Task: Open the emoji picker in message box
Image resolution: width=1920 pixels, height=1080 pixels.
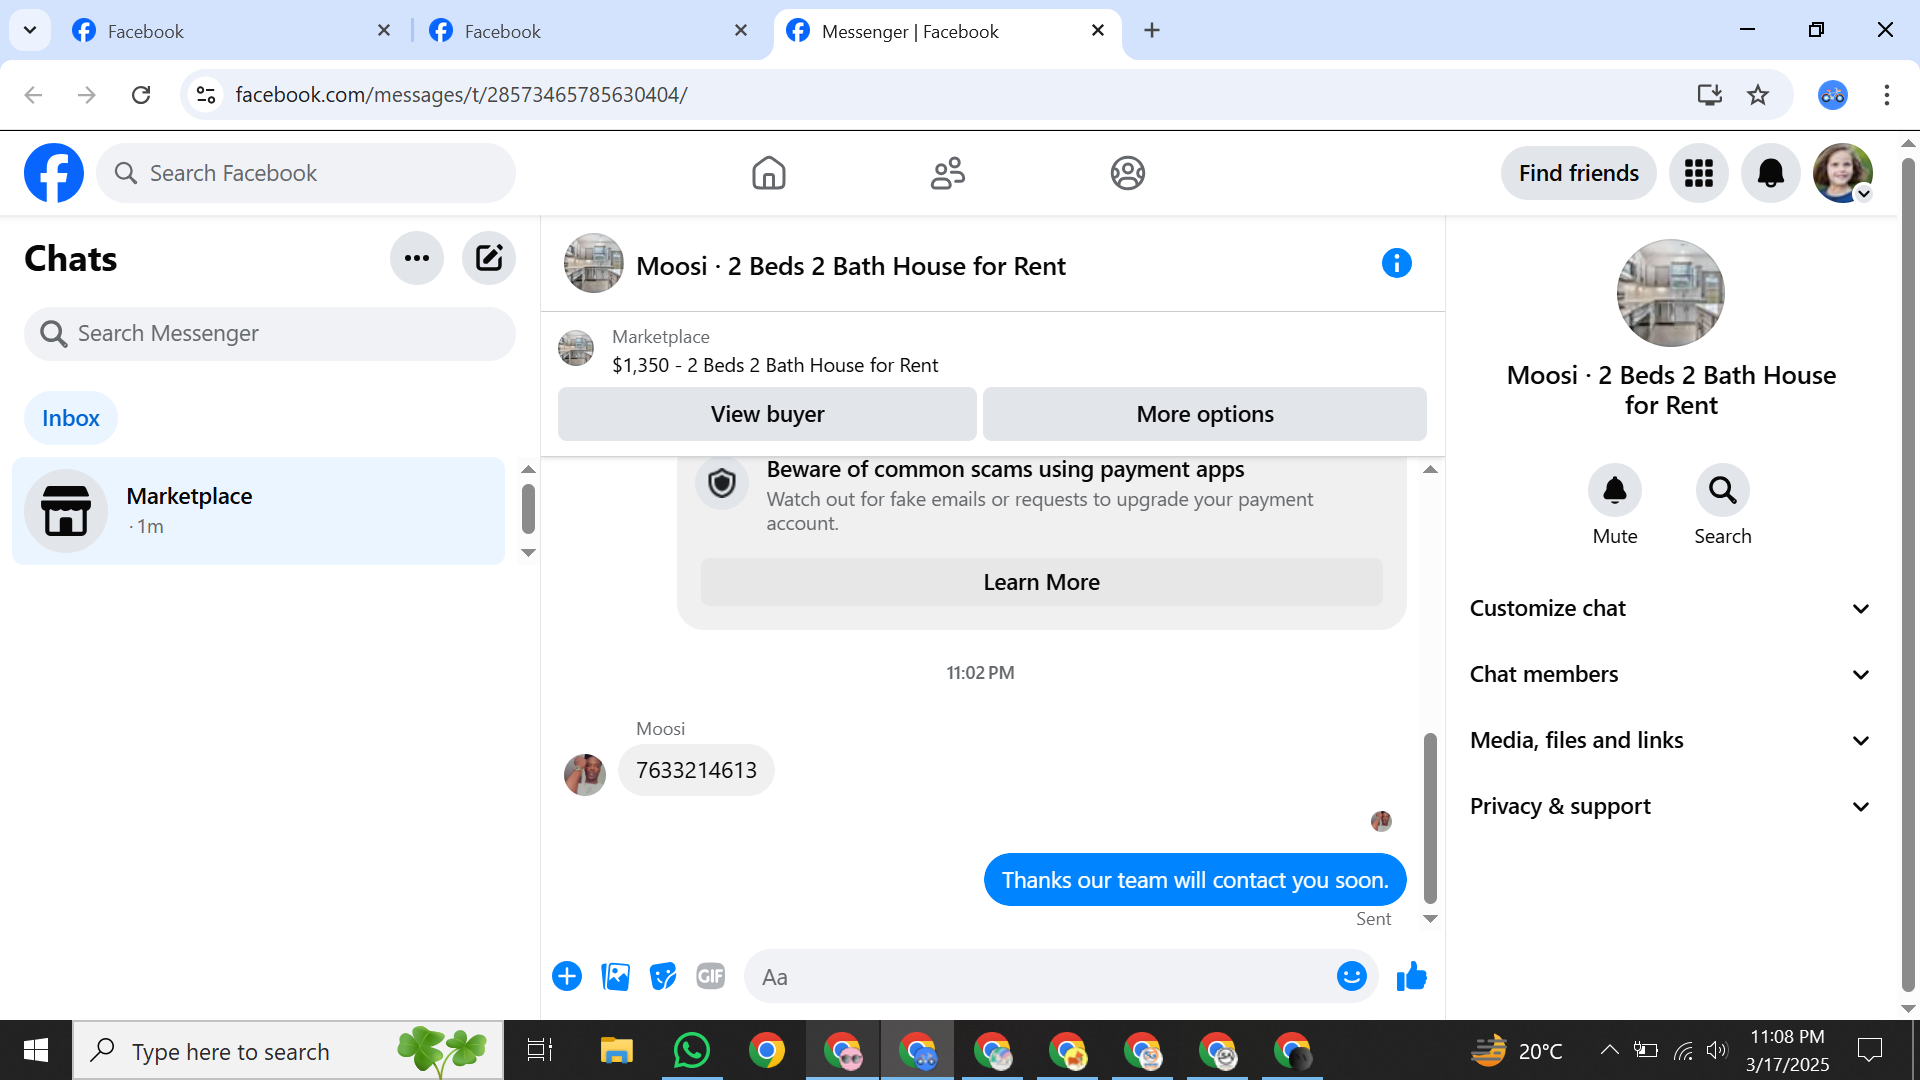Action: coord(1351,976)
